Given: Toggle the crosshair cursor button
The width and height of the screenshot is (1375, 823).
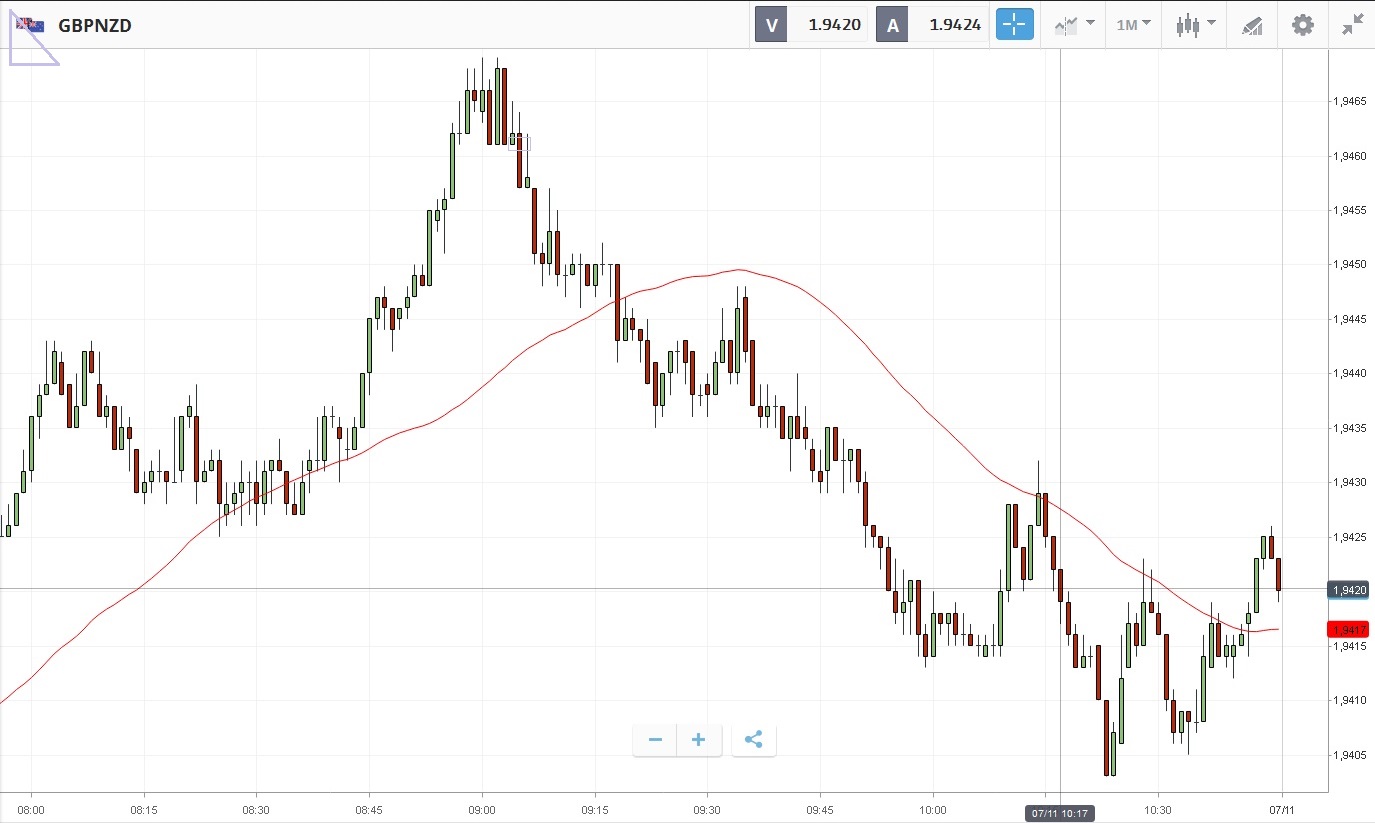Looking at the screenshot, I should point(1014,24).
